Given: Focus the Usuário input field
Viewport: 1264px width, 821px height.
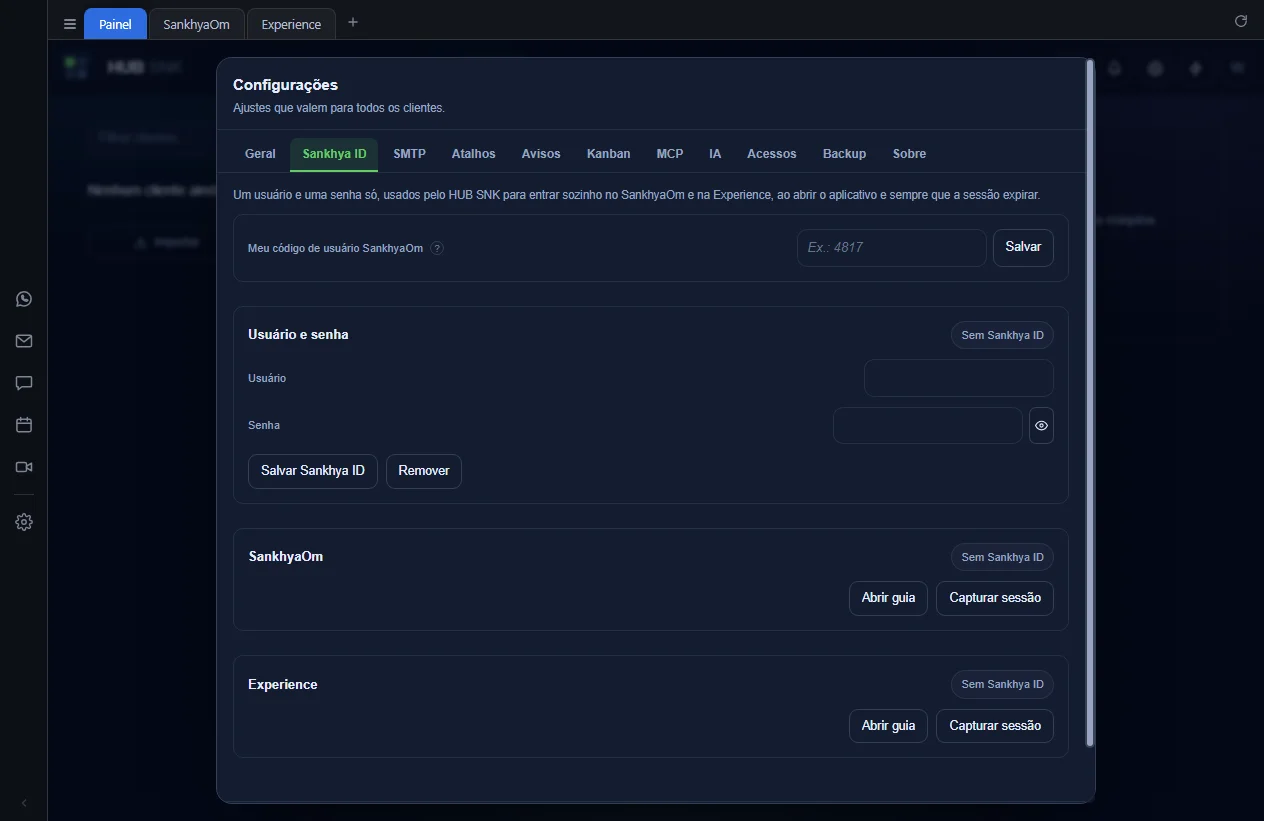Looking at the screenshot, I should [x=958, y=378].
